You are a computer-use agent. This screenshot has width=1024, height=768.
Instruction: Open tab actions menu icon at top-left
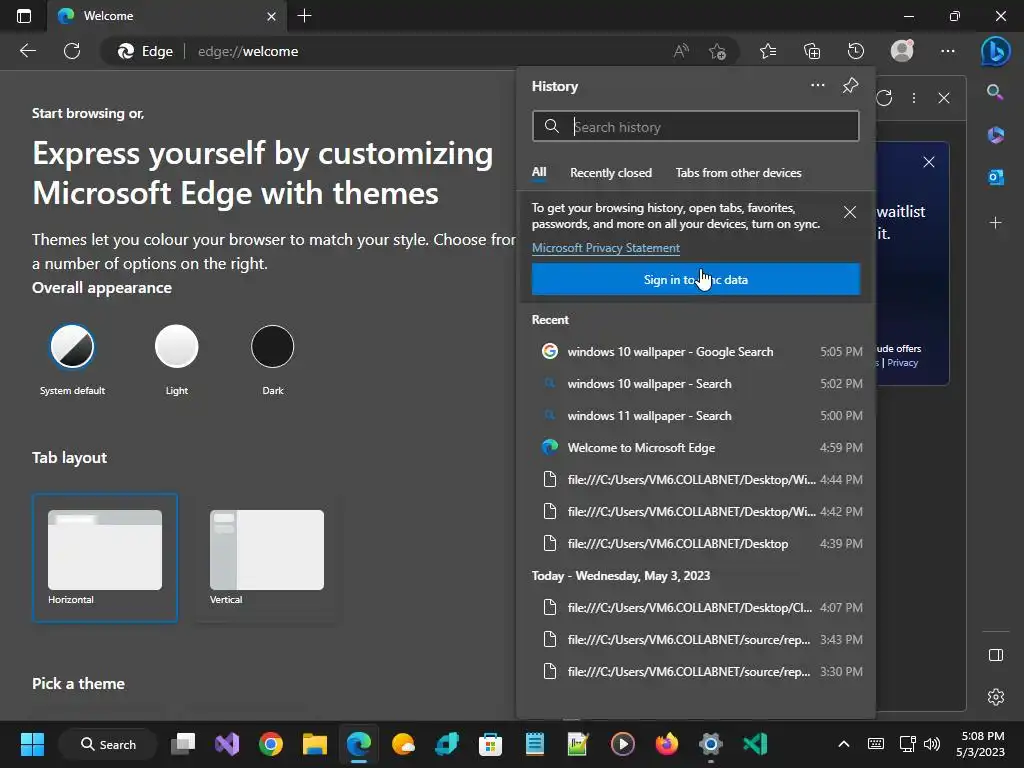tap(24, 16)
